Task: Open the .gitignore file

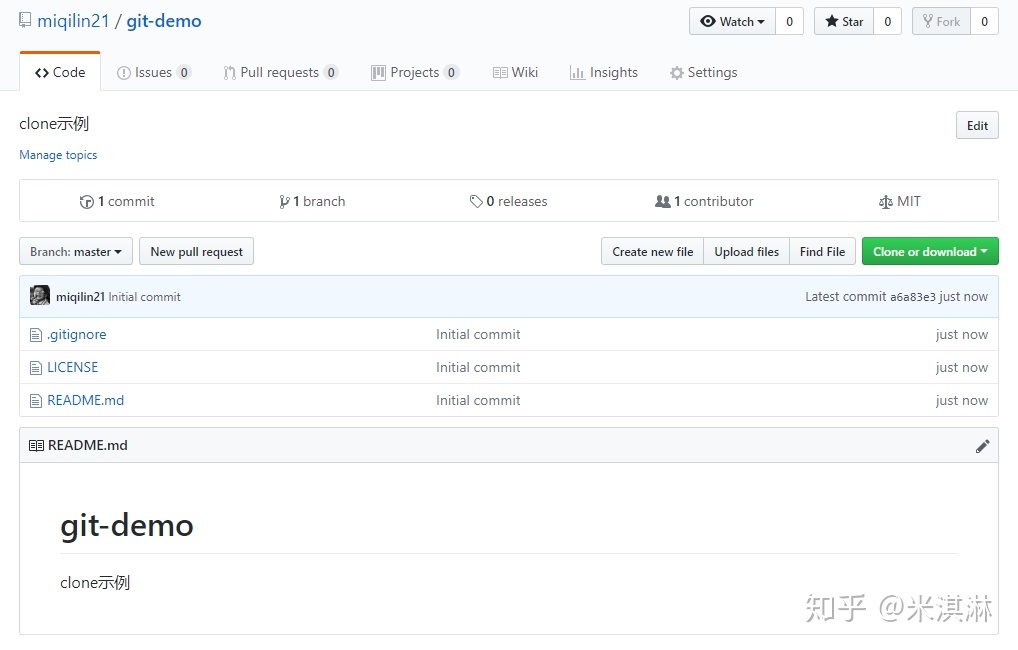Action: point(77,334)
